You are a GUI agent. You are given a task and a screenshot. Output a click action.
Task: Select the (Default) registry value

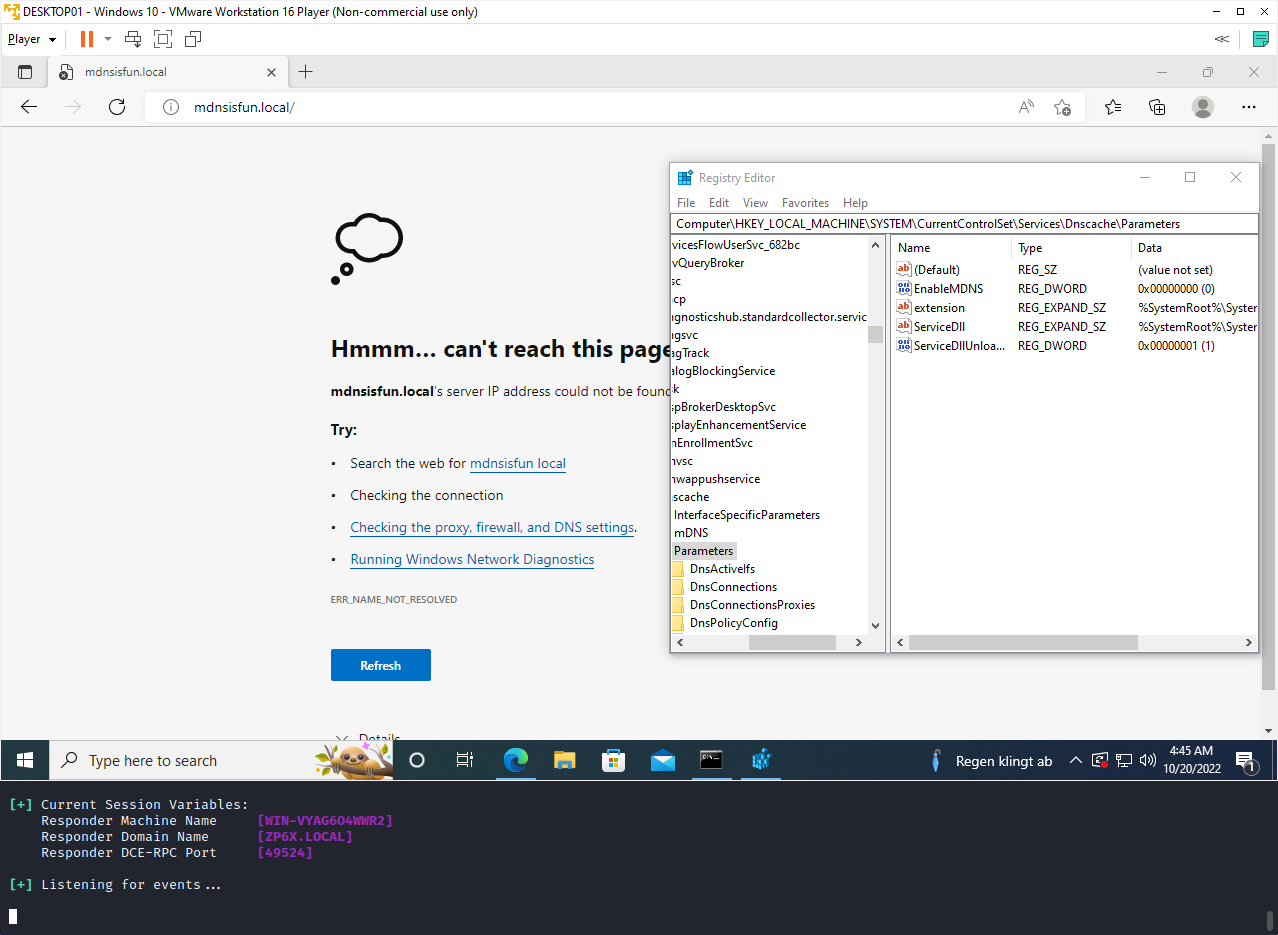[x=936, y=269]
